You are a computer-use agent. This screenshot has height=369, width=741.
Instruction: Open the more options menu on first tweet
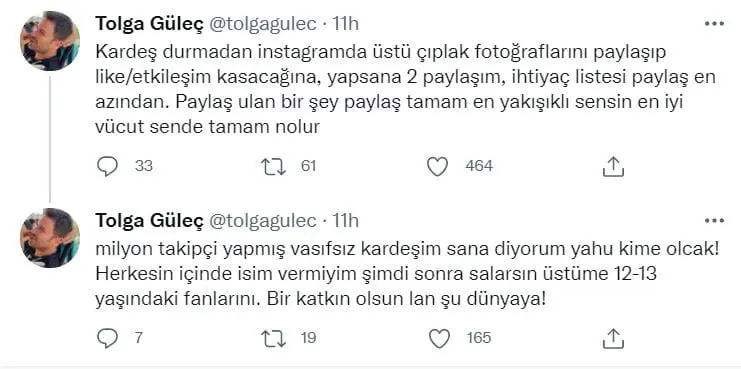[x=714, y=24]
